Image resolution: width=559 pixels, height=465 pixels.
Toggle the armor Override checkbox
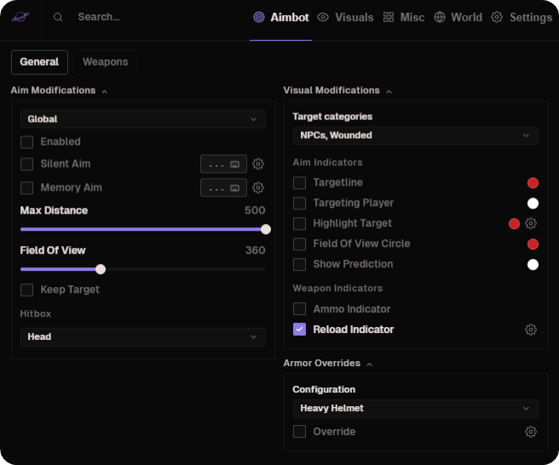click(x=299, y=431)
